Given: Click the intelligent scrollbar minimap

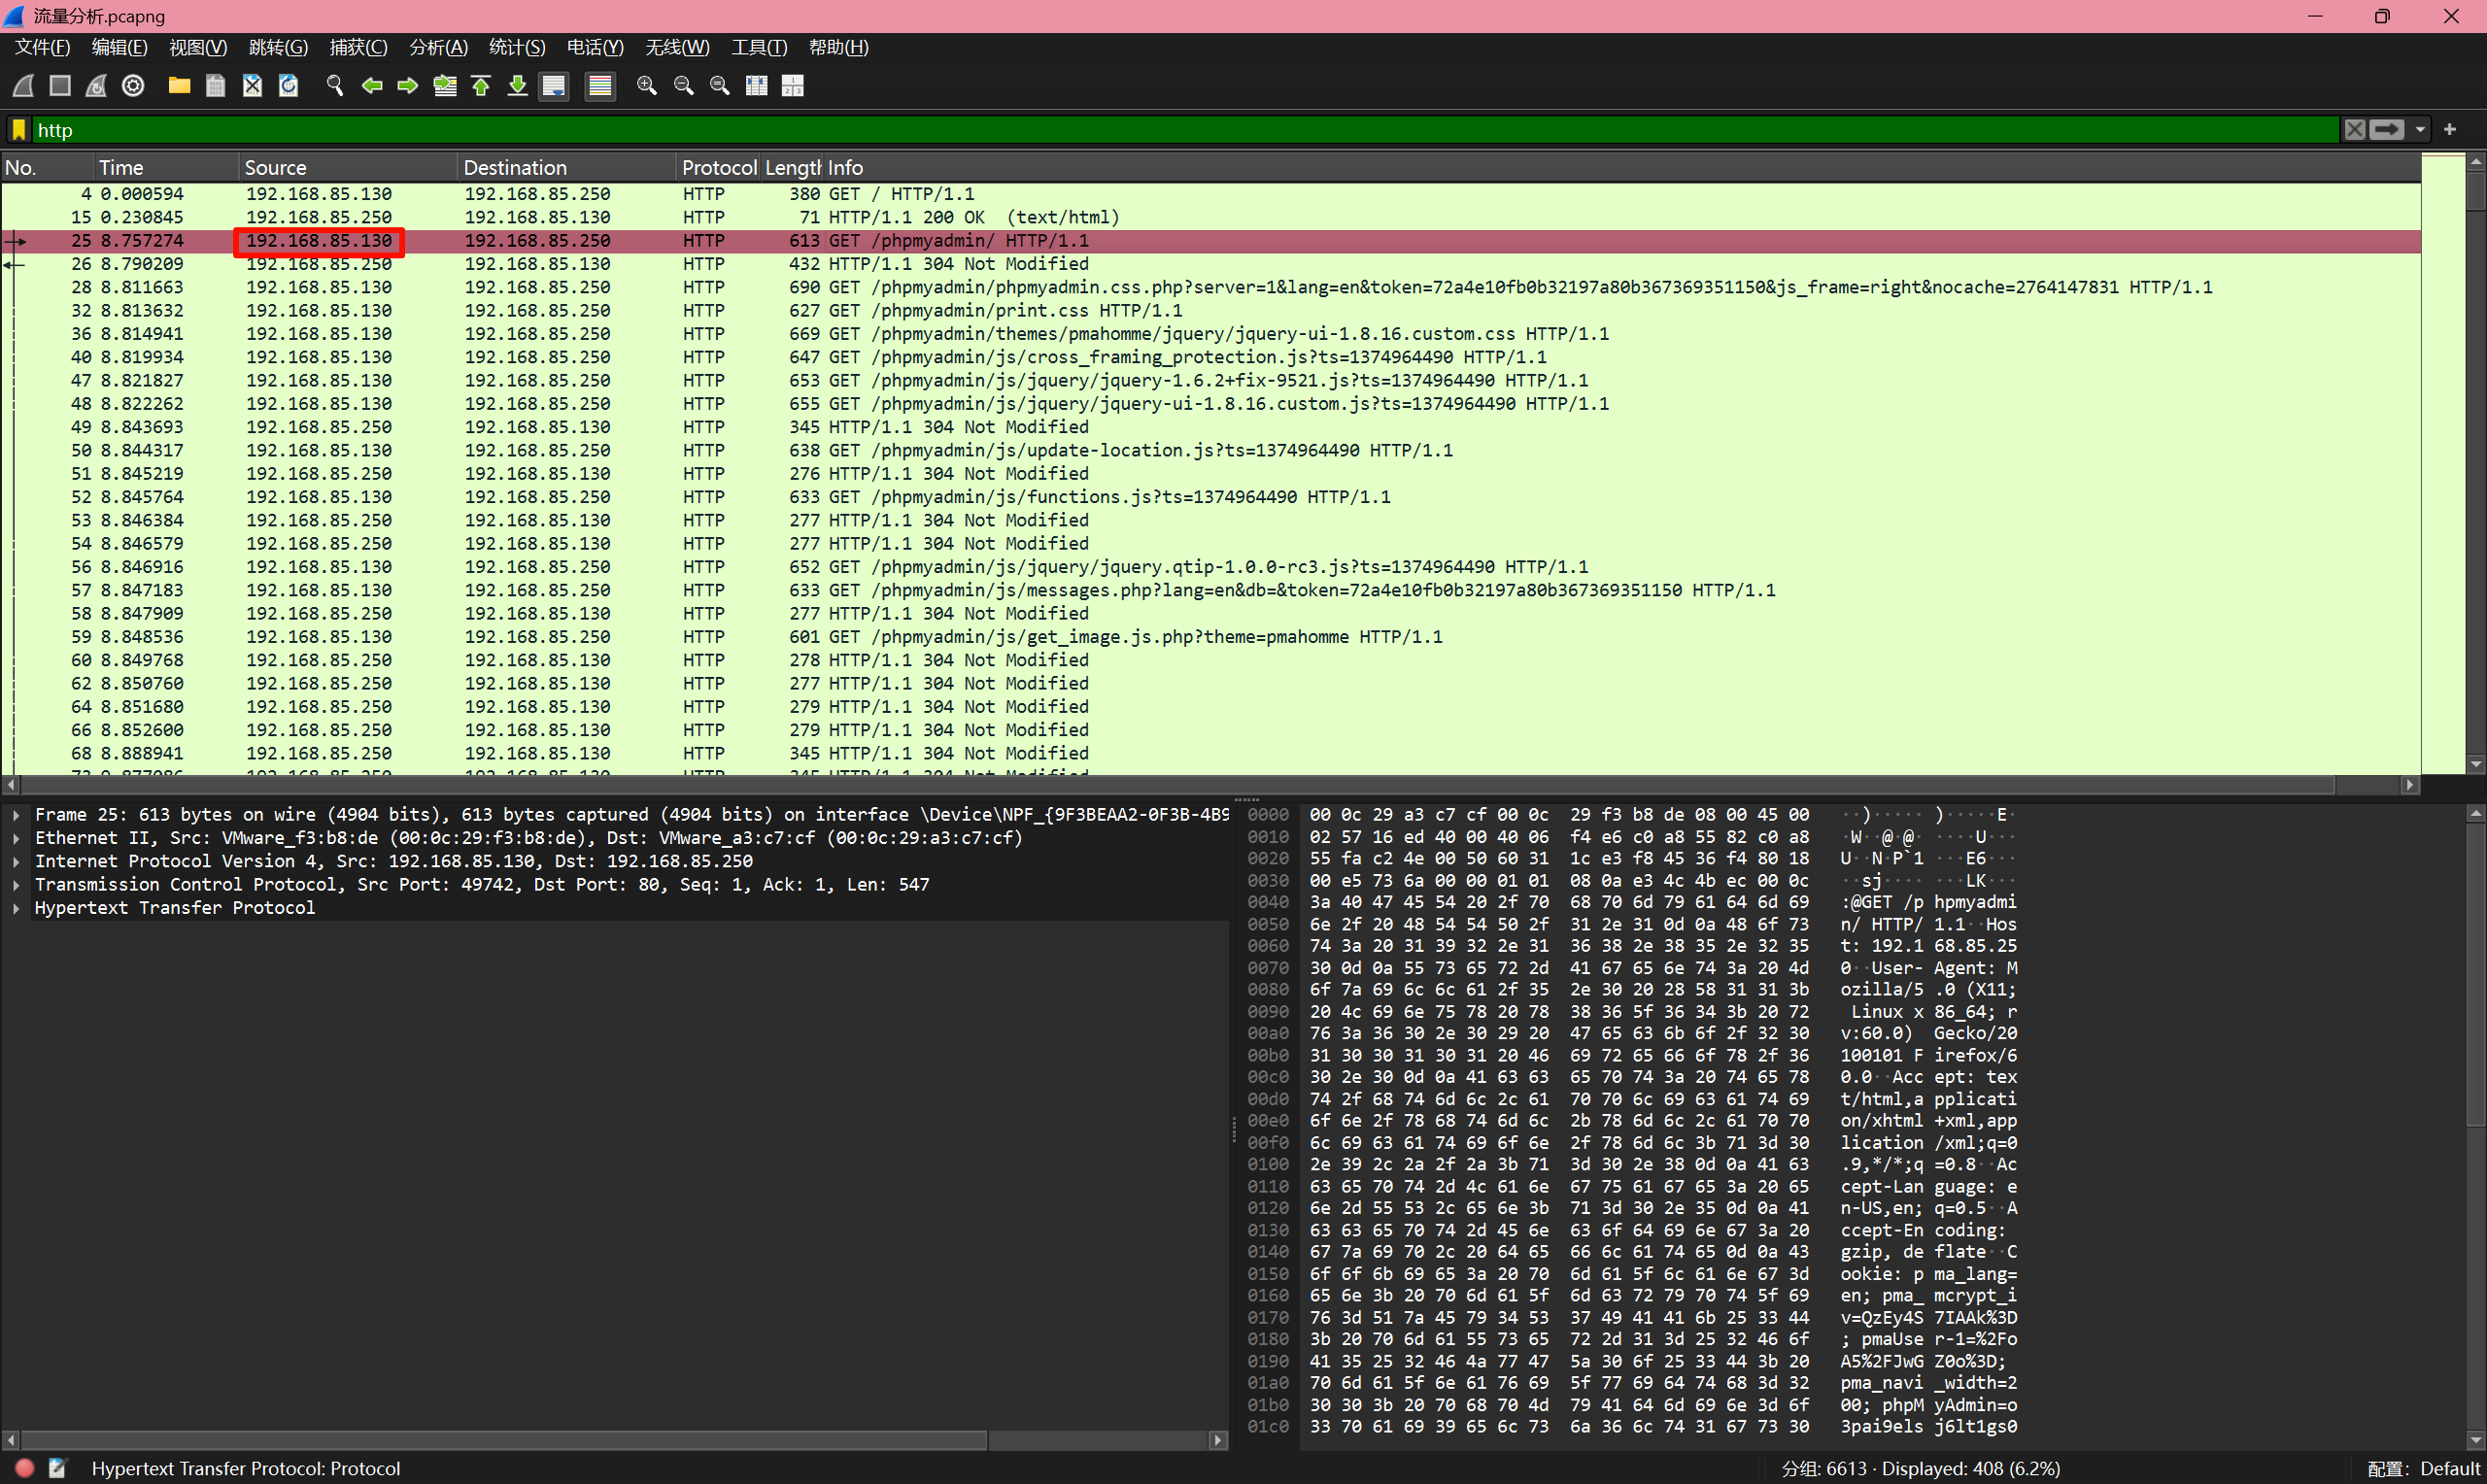Looking at the screenshot, I should click(x=2443, y=464).
